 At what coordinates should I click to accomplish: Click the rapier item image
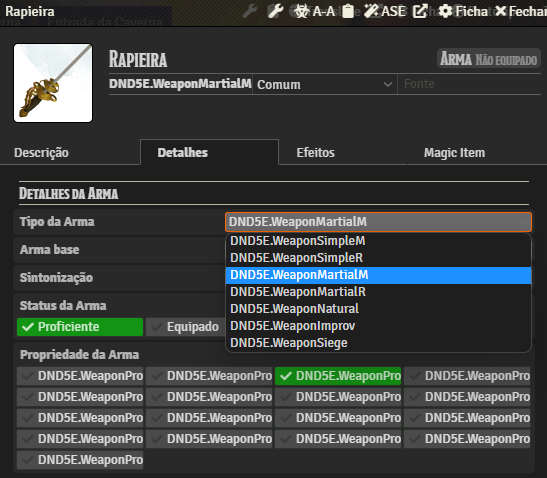(x=53, y=83)
